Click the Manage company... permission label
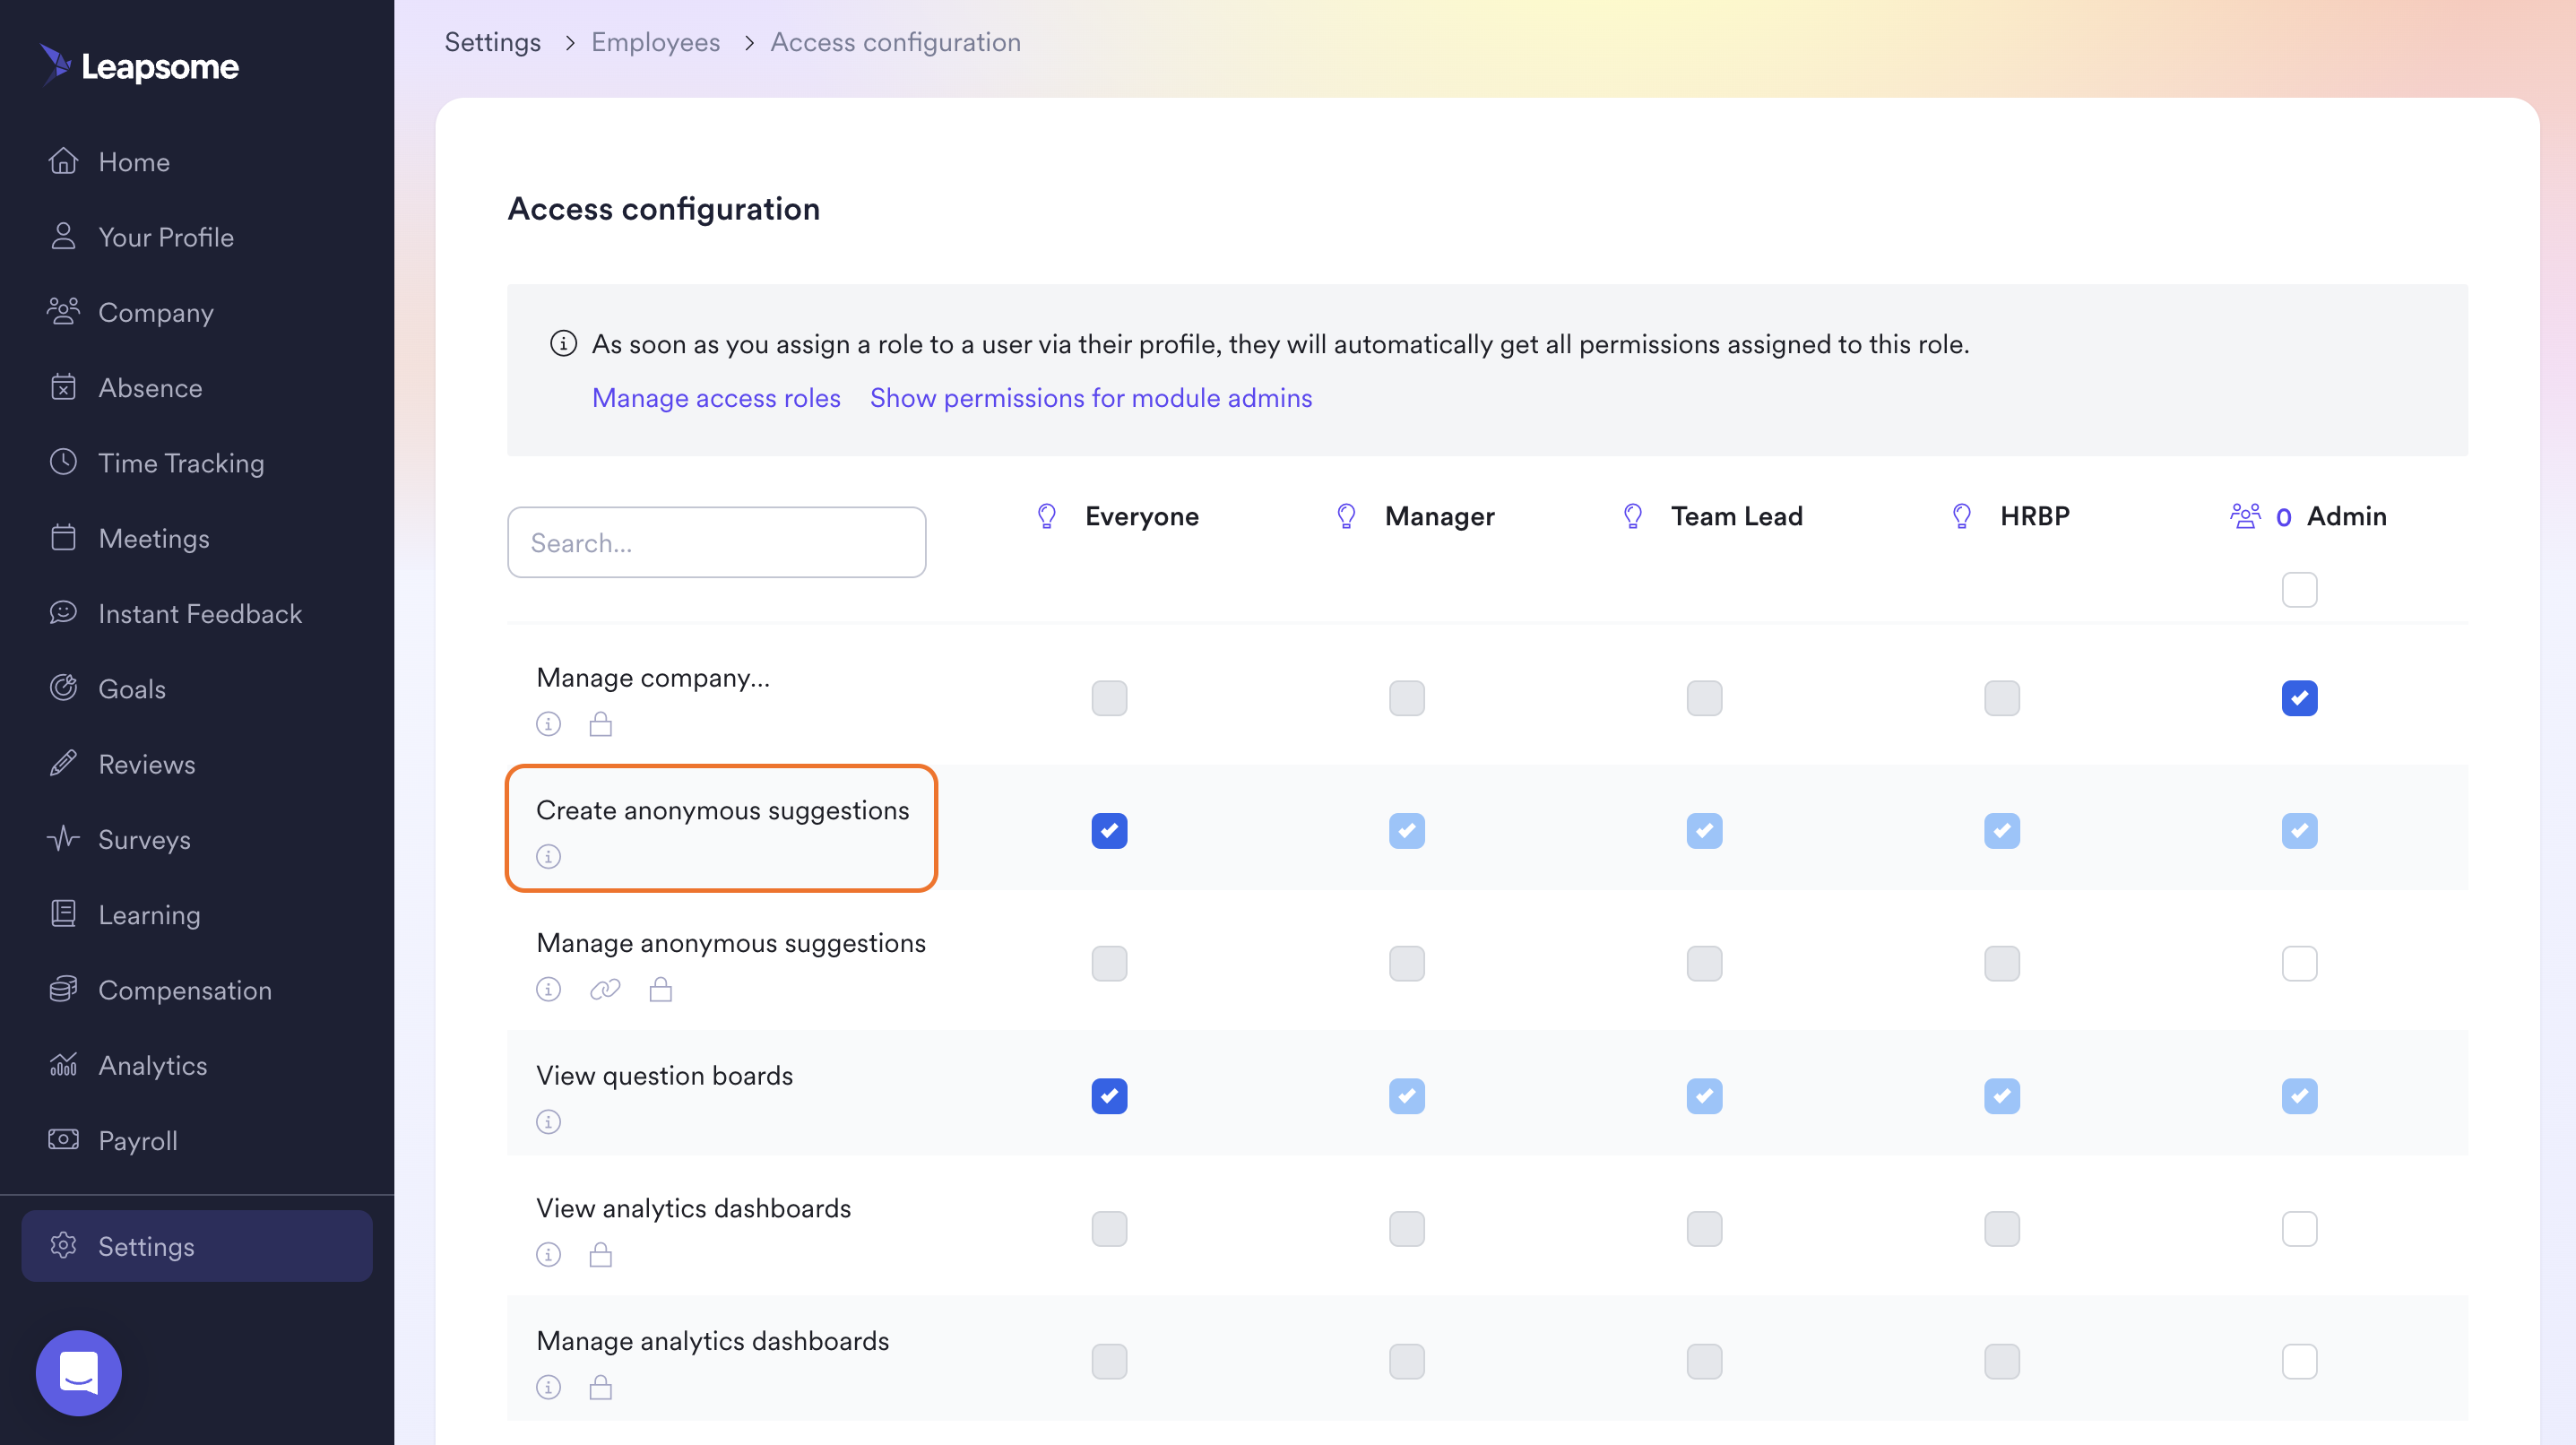Screen dimensions: 2576x1445 point(653,677)
